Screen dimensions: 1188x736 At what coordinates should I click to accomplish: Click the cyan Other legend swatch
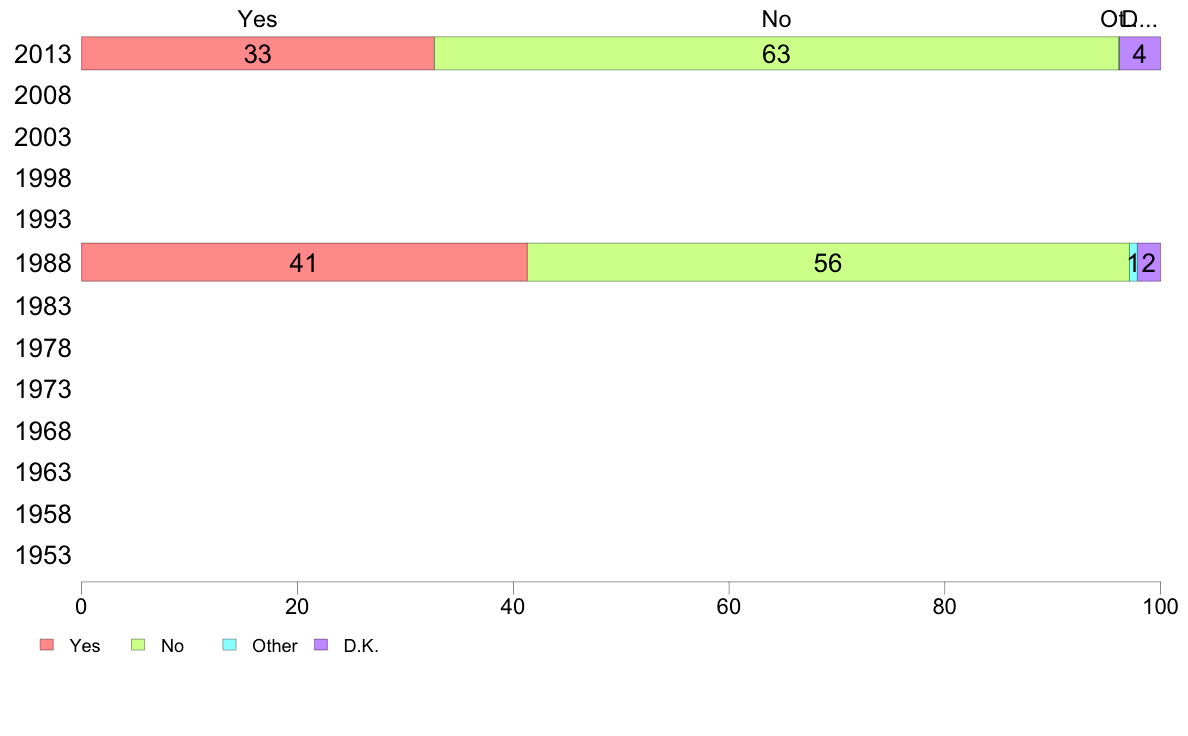[230, 645]
